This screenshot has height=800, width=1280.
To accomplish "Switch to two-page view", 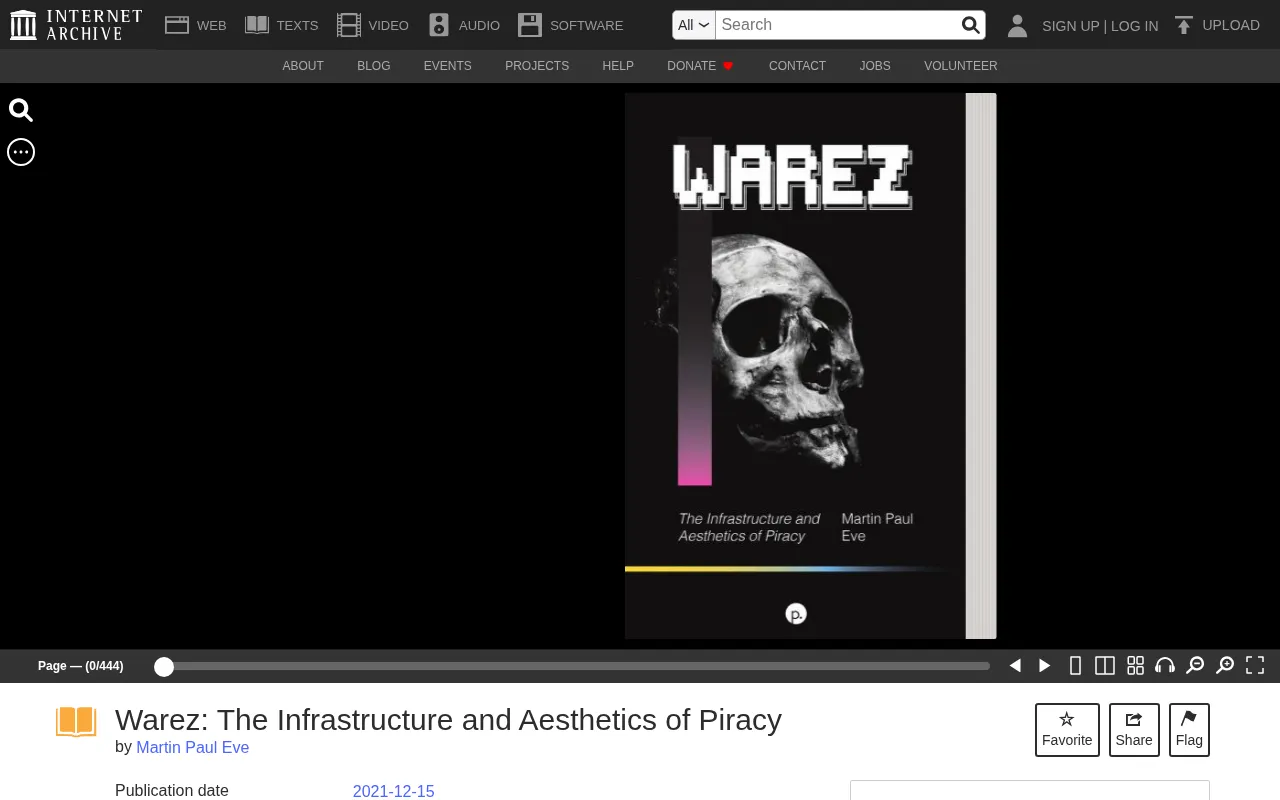I will [1105, 666].
